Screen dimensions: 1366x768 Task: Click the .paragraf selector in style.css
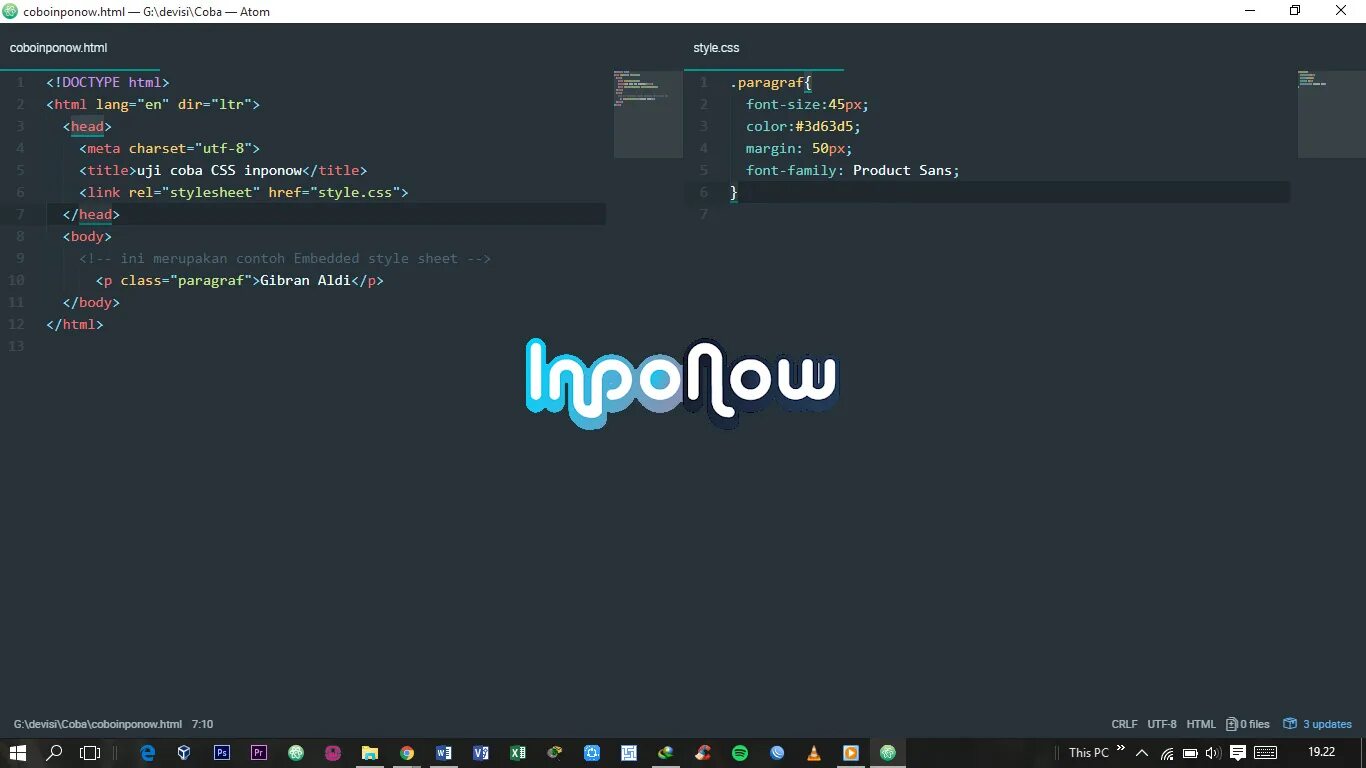point(768,82)
